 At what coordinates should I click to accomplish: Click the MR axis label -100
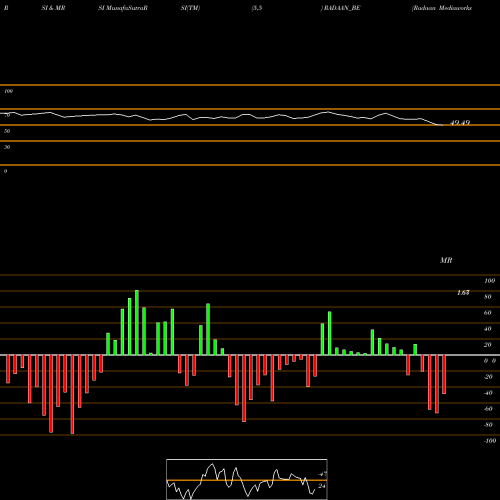coord(490,441)
